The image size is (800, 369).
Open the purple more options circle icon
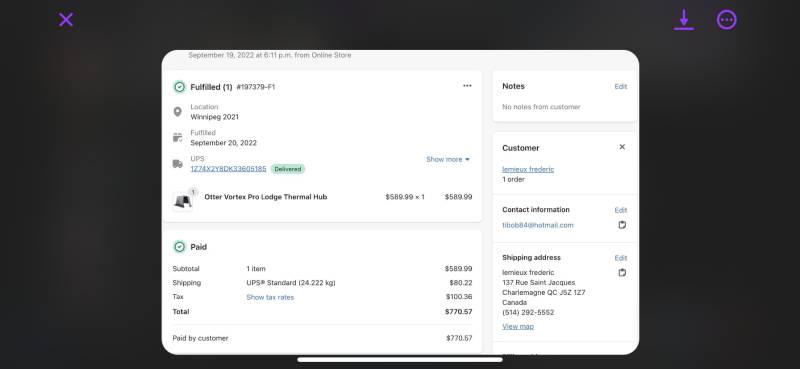(727, 20)
